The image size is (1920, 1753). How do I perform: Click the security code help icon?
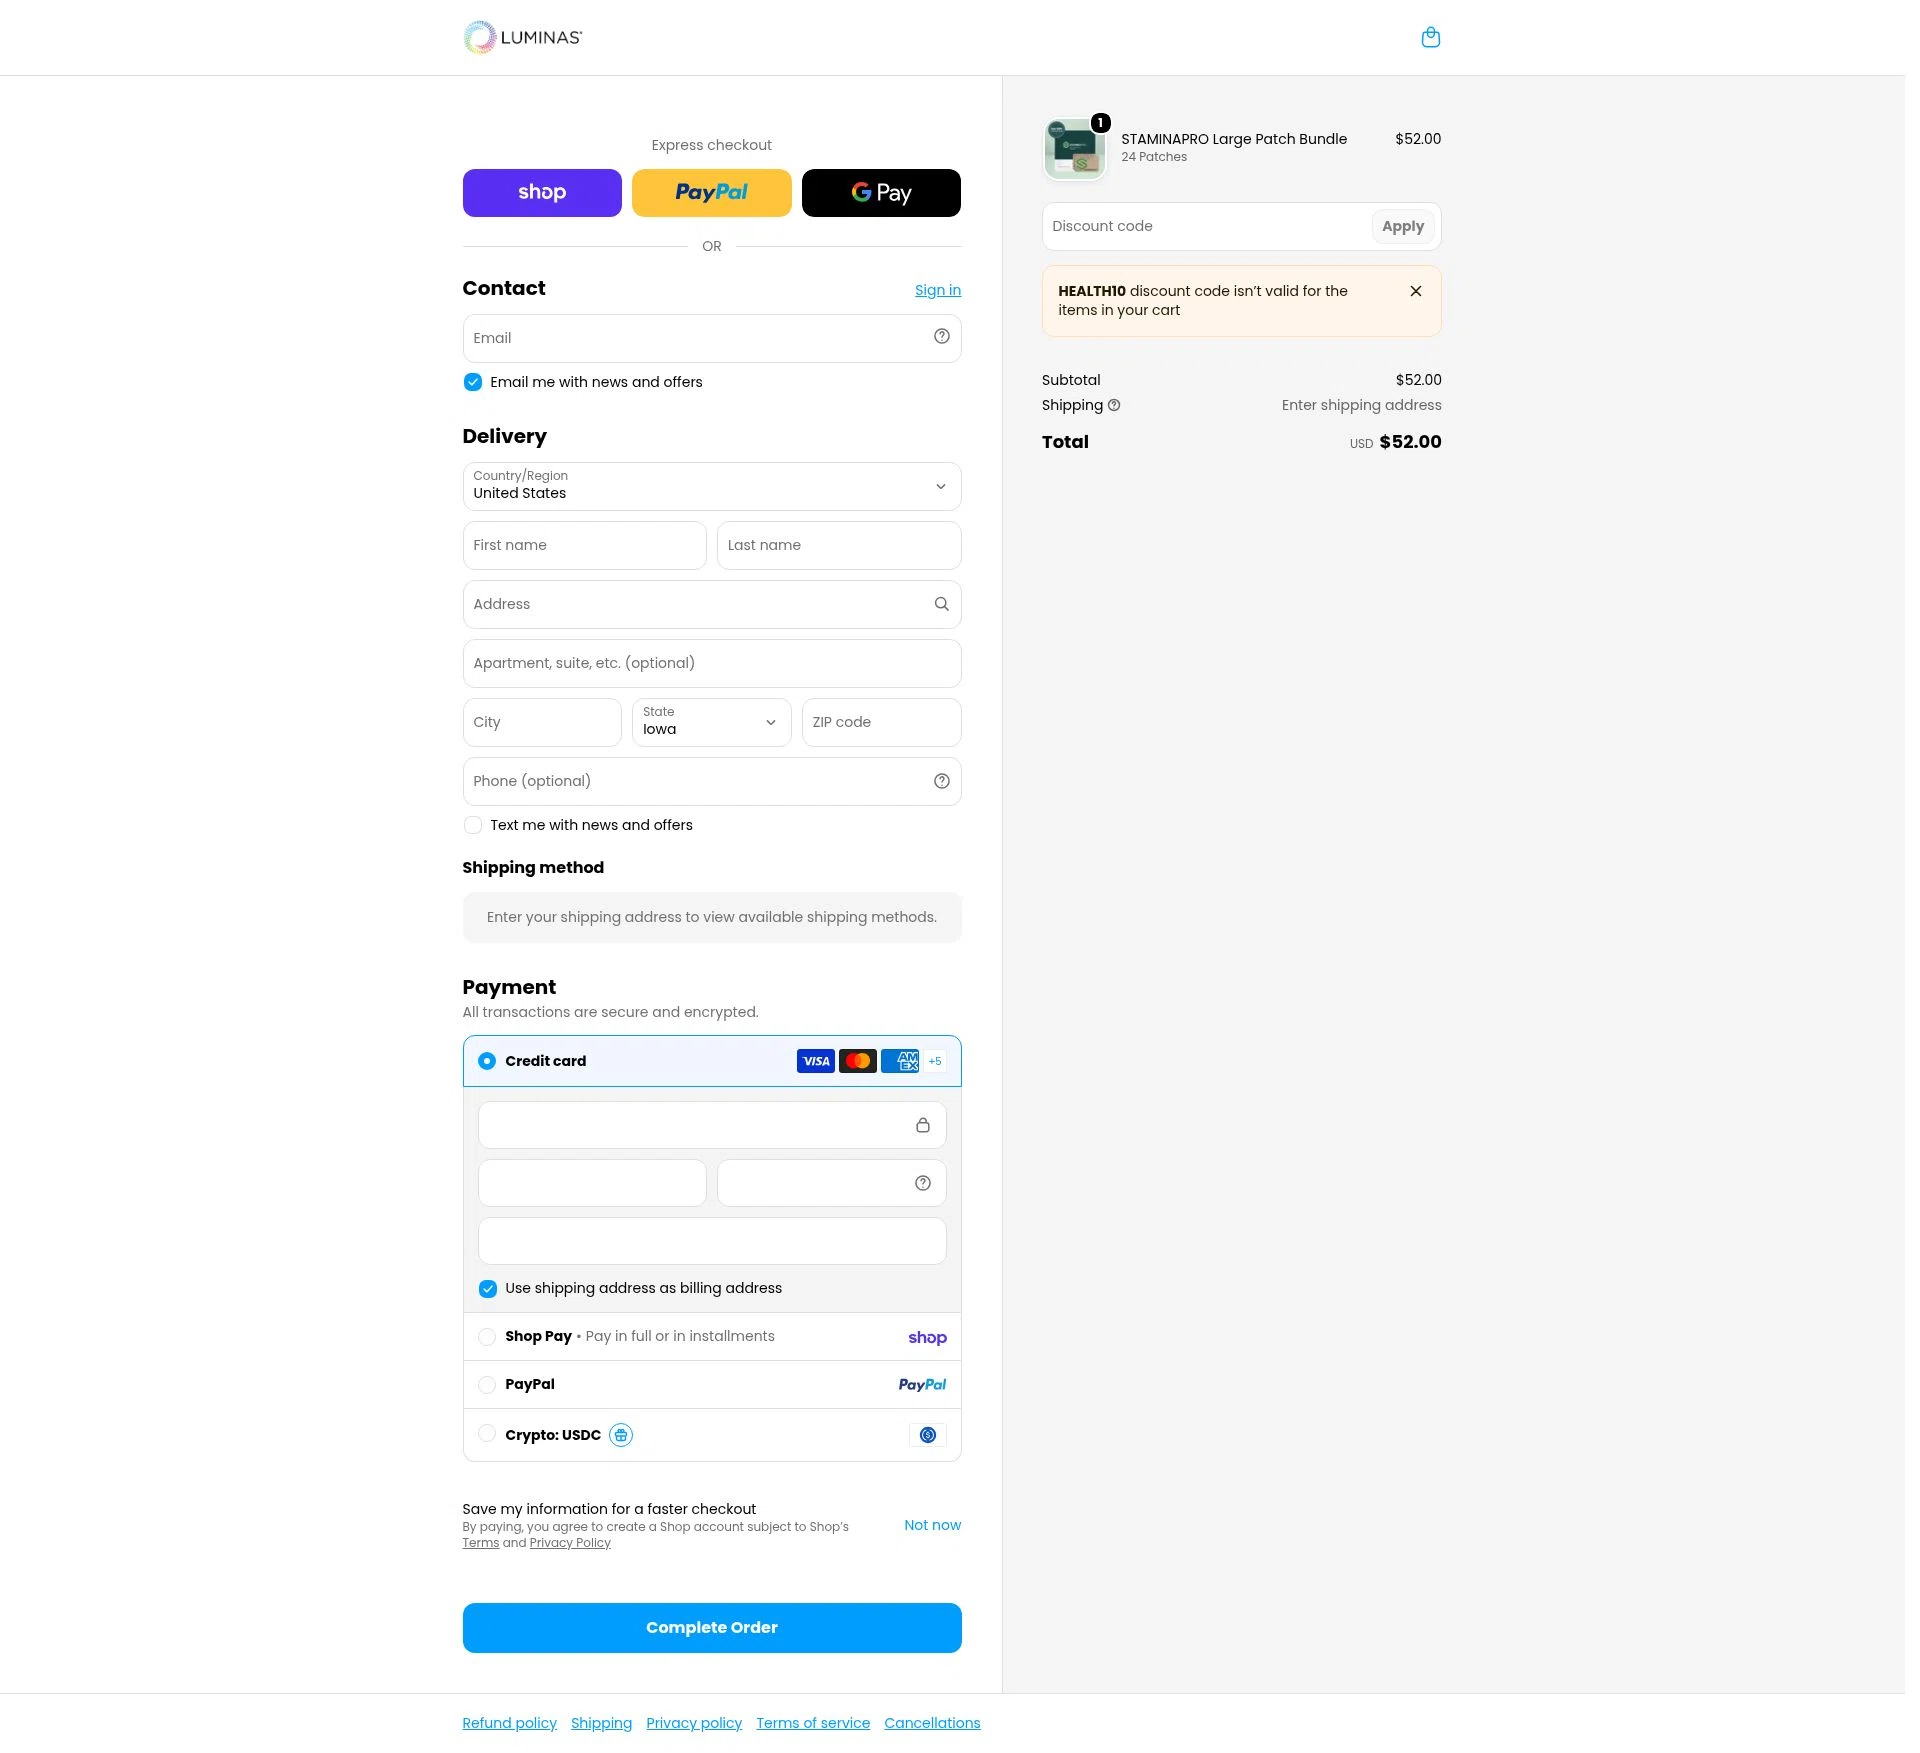922,1183
